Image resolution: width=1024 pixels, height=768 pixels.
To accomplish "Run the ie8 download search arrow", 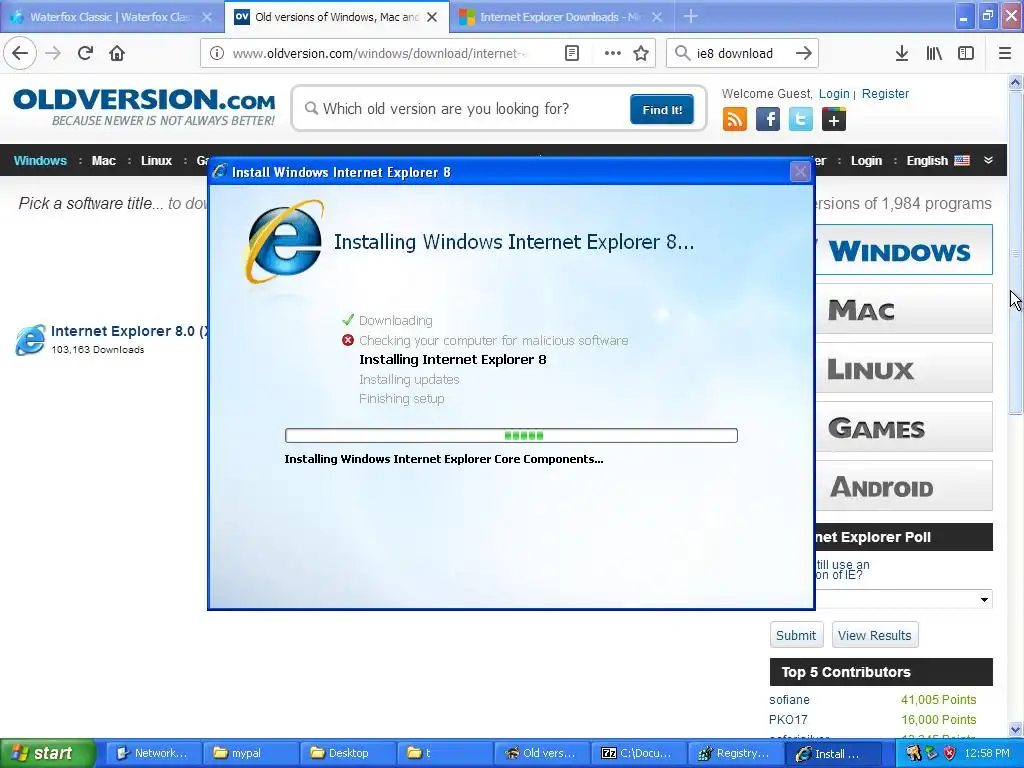I will (x=804, y=54).
